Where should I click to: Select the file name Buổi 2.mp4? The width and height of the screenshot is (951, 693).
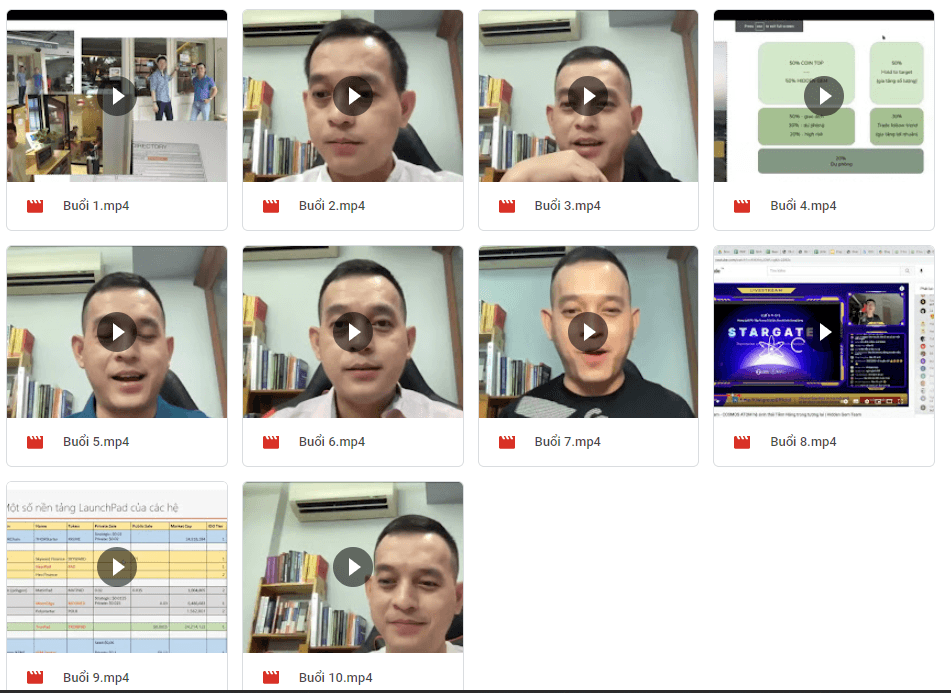(332, 206)
